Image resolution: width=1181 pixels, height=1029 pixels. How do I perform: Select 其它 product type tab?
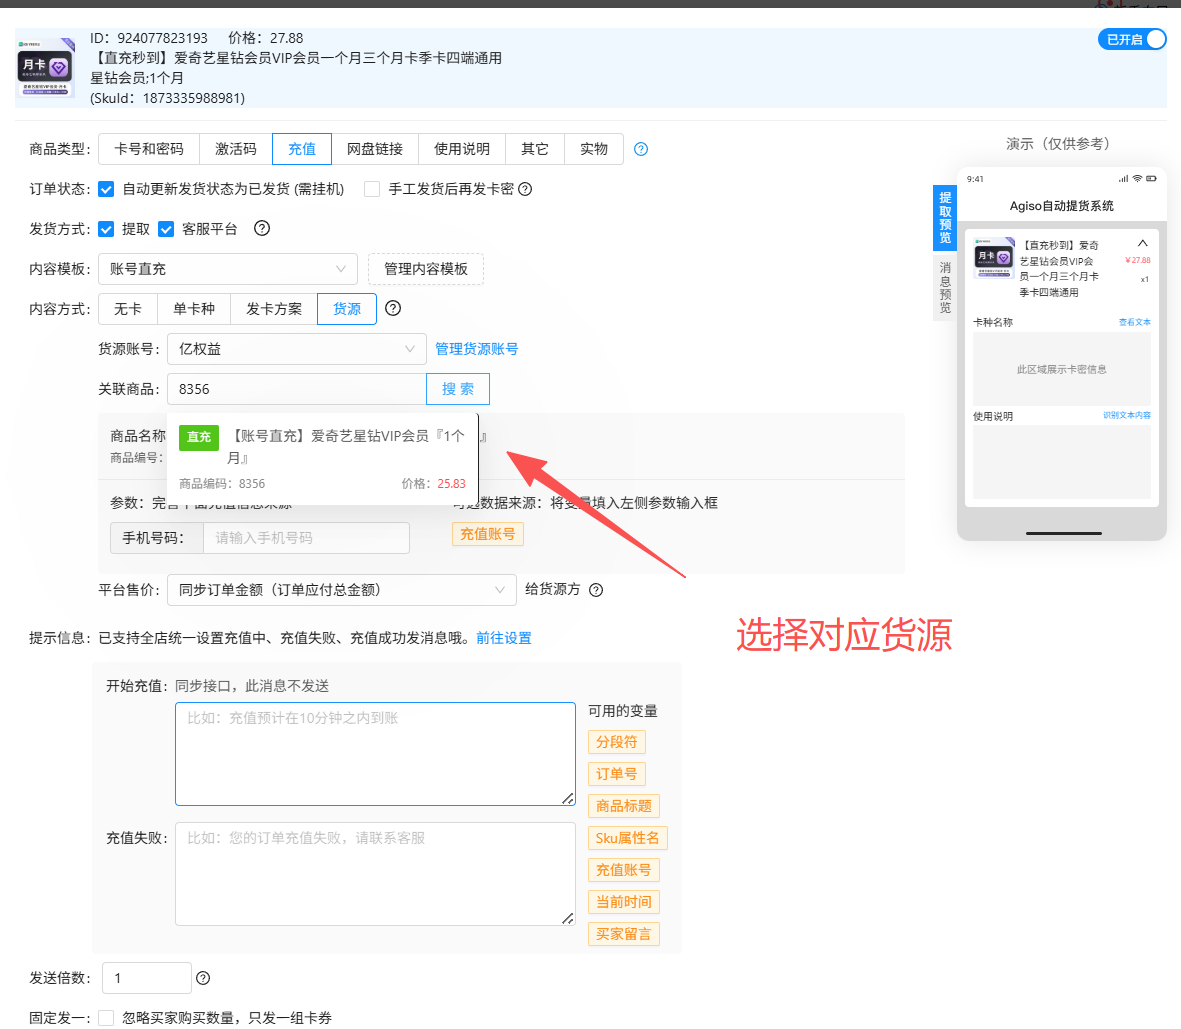point(535,149)
